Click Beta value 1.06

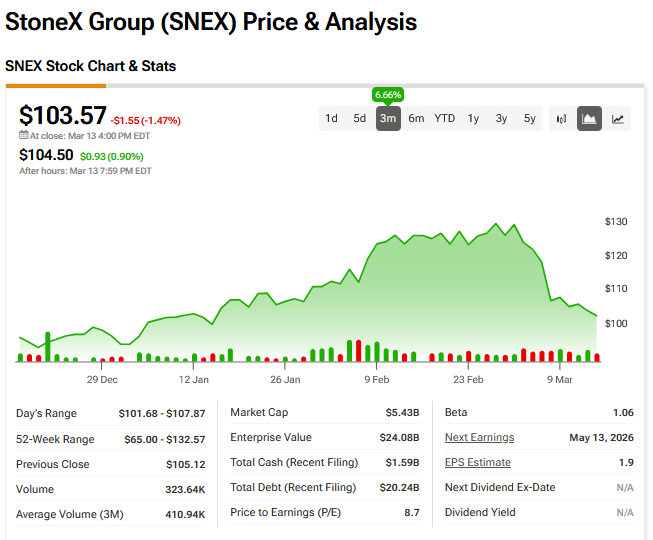[623, 413]
